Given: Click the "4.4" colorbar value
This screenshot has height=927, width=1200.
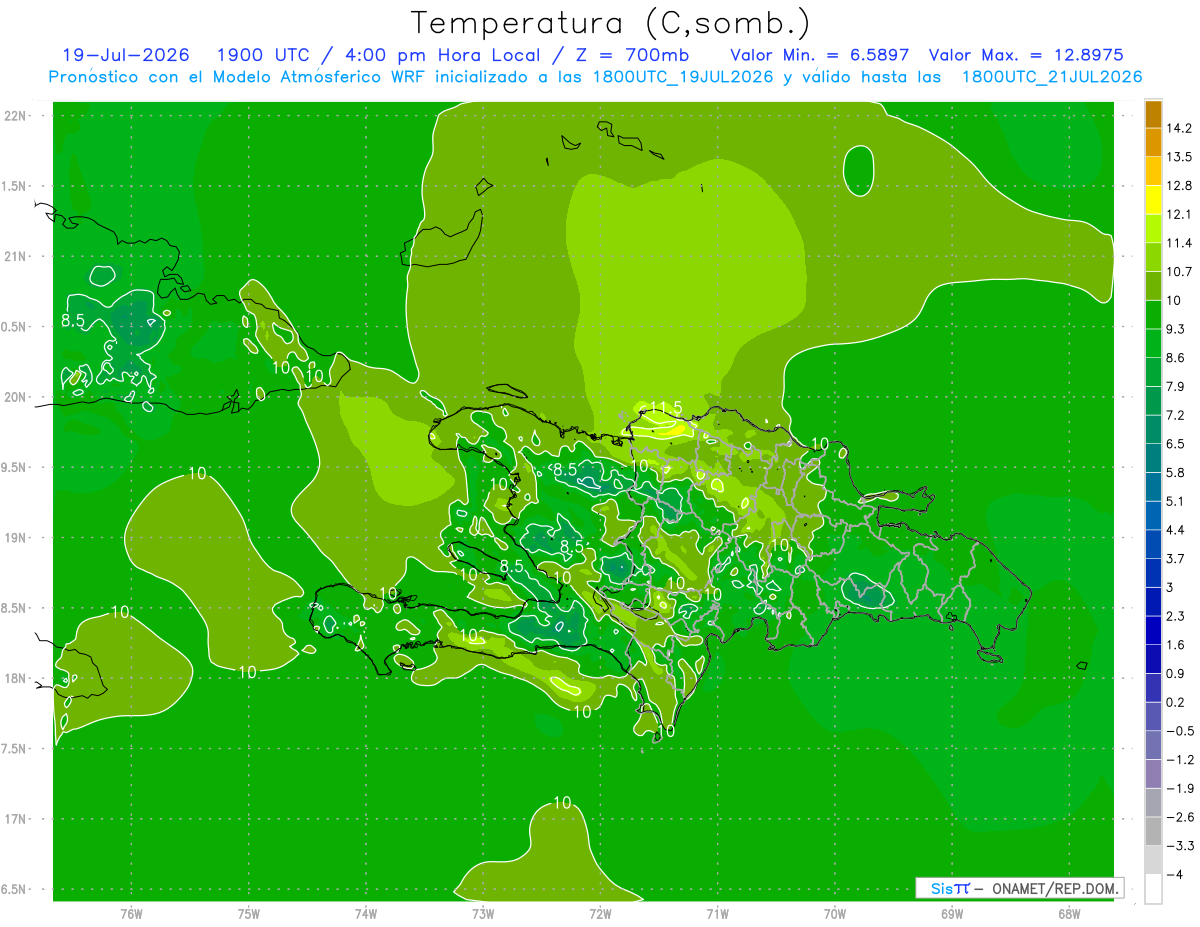Looking at the screenshot, I should point(1176,529).
